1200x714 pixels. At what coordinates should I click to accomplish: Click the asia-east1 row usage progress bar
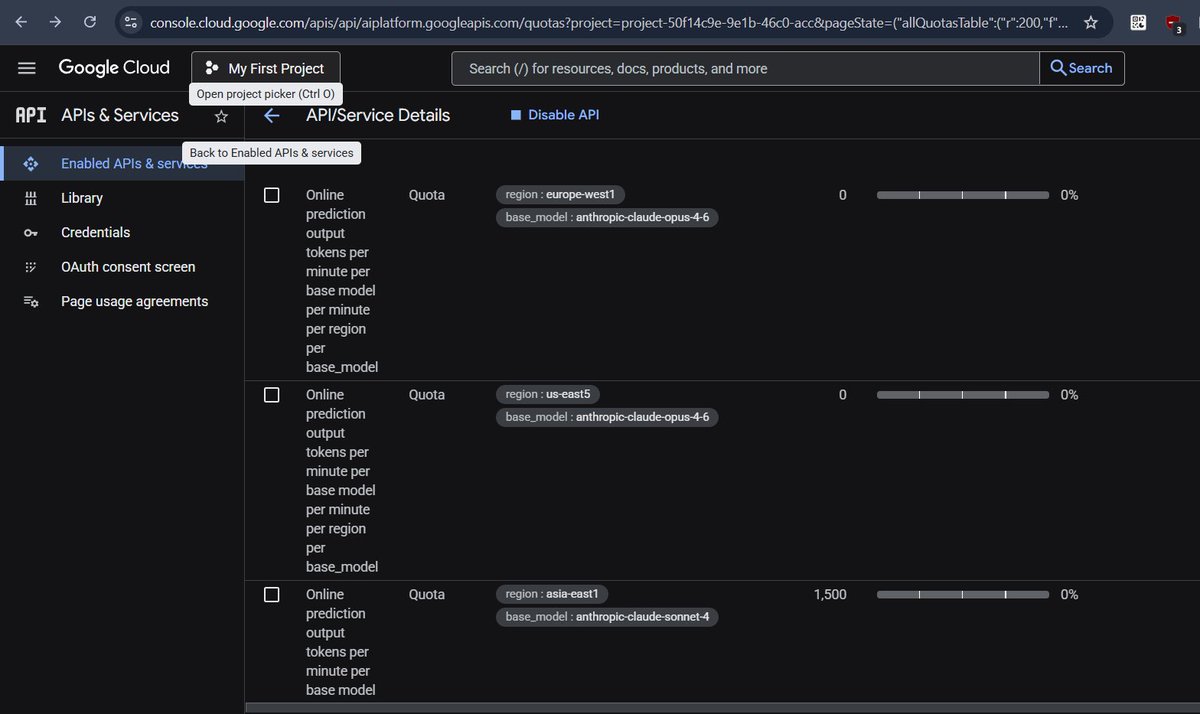963,595
